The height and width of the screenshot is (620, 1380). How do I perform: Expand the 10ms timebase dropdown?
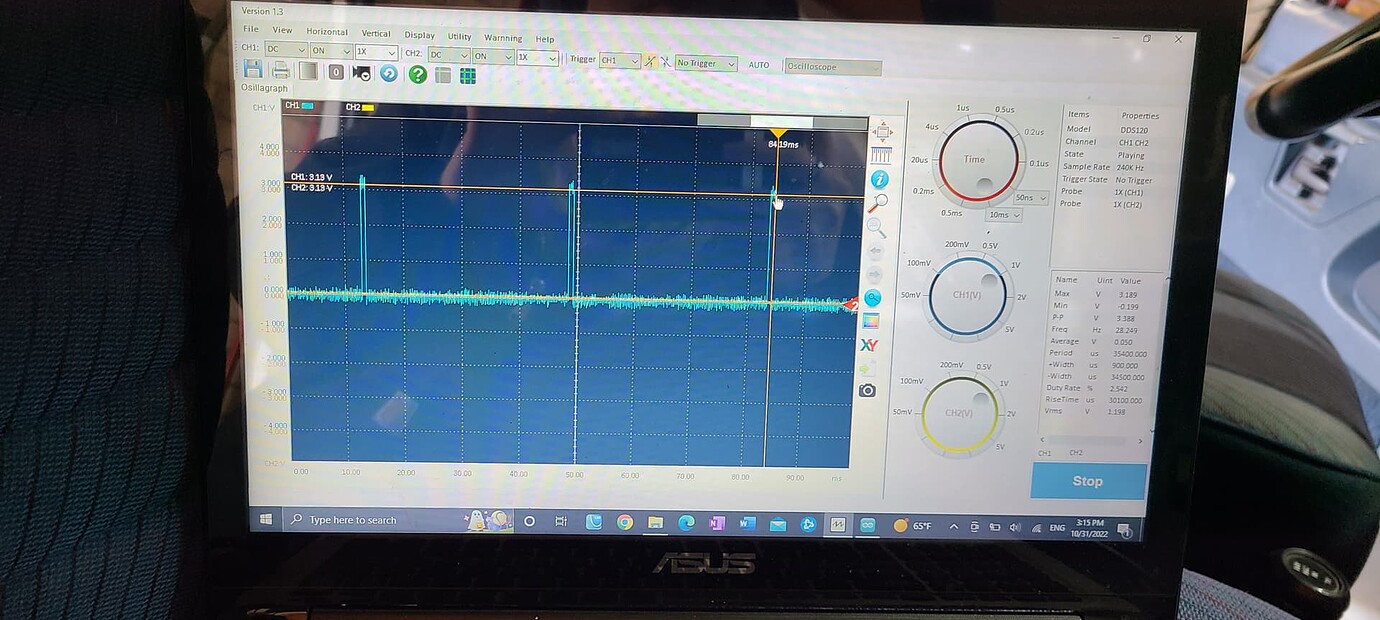1004,215
